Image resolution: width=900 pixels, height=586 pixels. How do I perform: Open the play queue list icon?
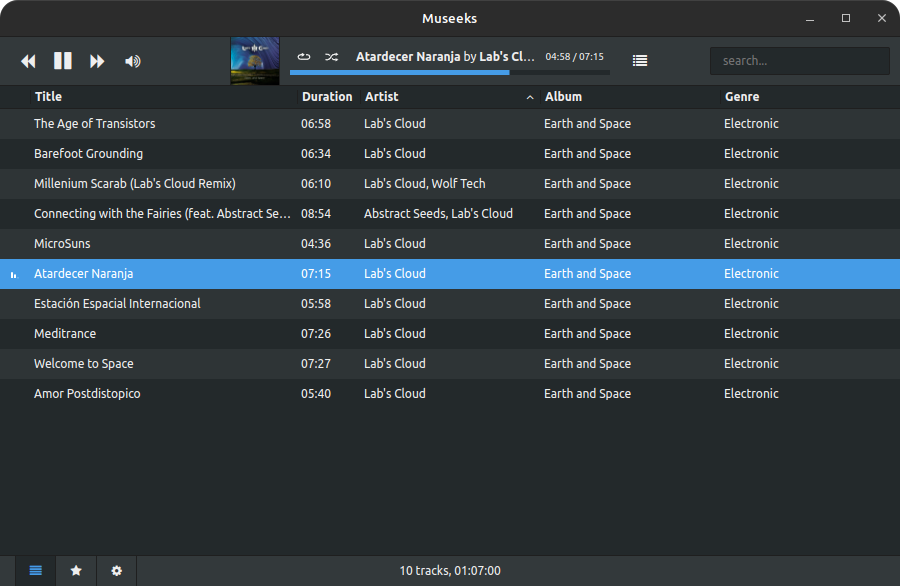640,61
